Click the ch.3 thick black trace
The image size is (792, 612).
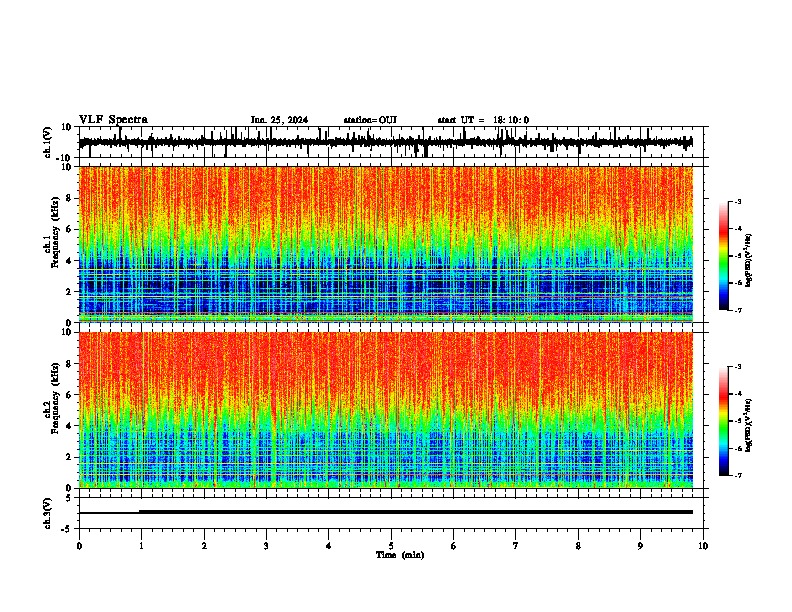point(415,512)
